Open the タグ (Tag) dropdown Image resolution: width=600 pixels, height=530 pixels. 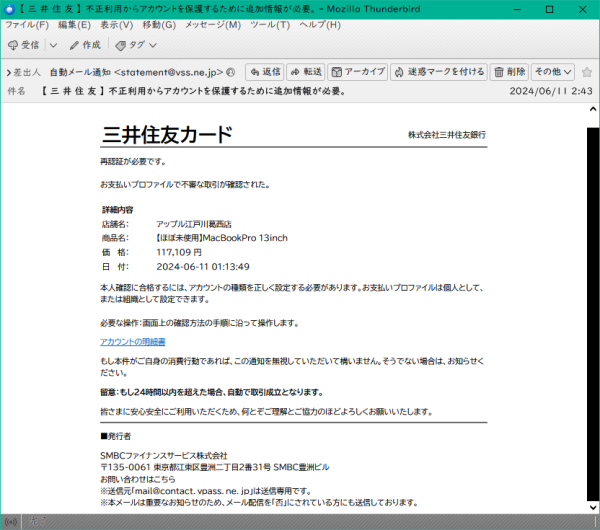[136, 45]
